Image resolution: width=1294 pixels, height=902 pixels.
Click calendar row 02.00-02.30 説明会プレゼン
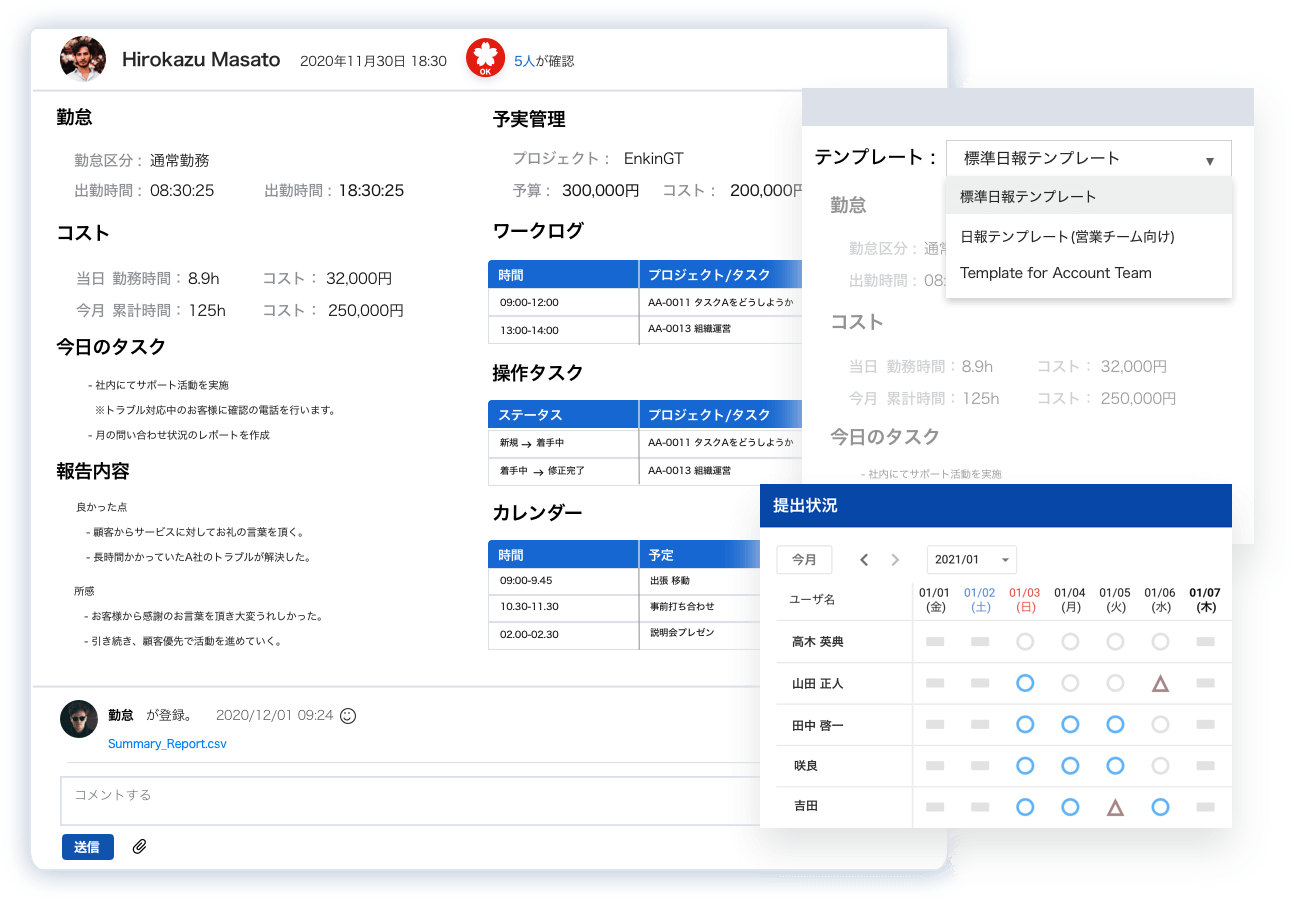tap(624, 634)
